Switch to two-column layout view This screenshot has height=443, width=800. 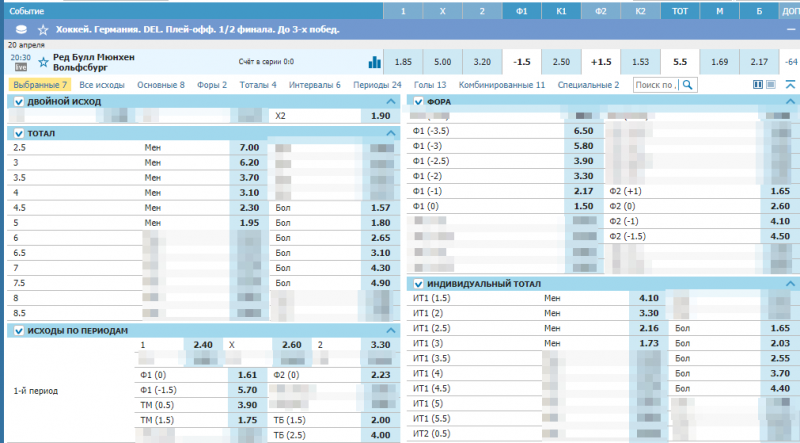pos(758,86)
